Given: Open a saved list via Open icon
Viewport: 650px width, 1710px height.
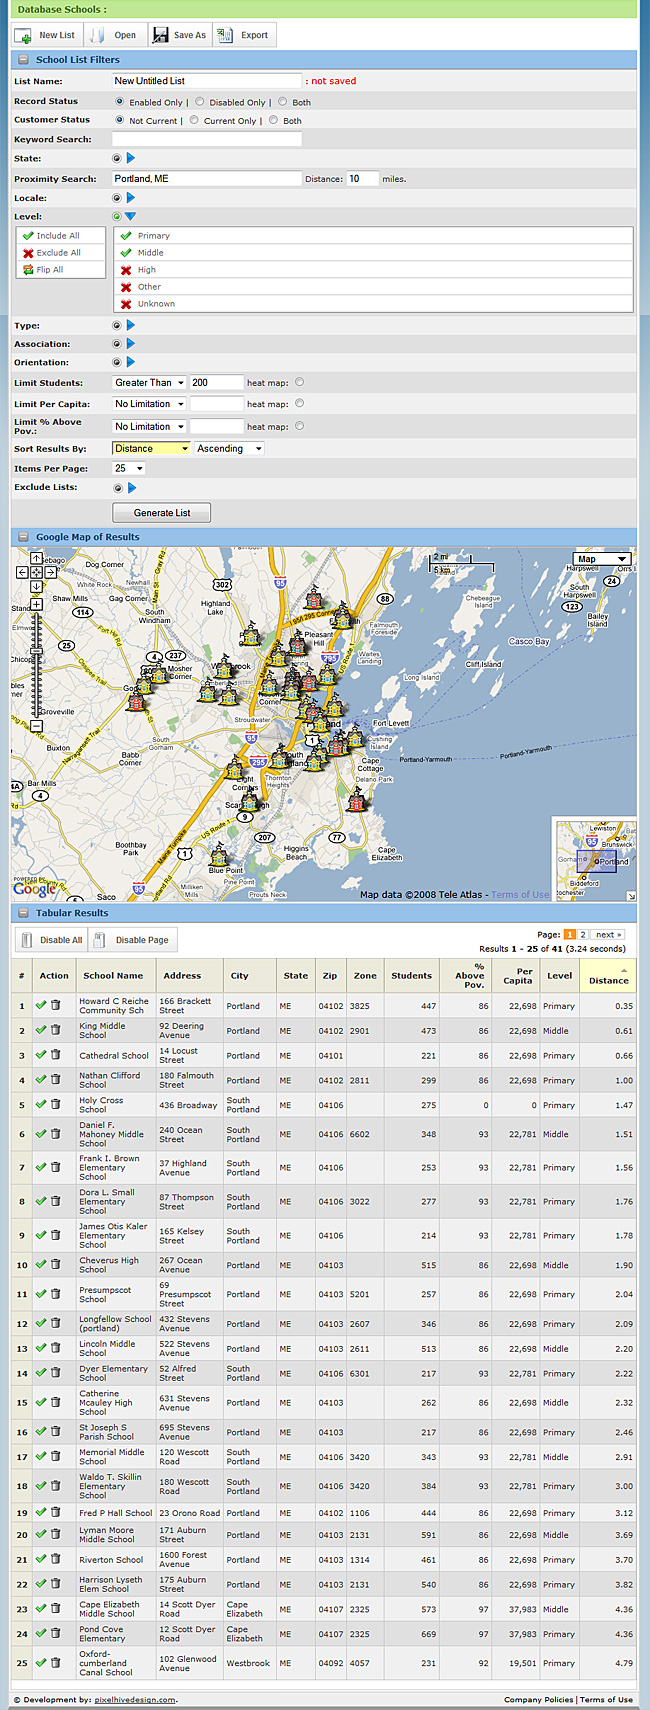Looking at the screenshot, I should [x=97, y=35].
